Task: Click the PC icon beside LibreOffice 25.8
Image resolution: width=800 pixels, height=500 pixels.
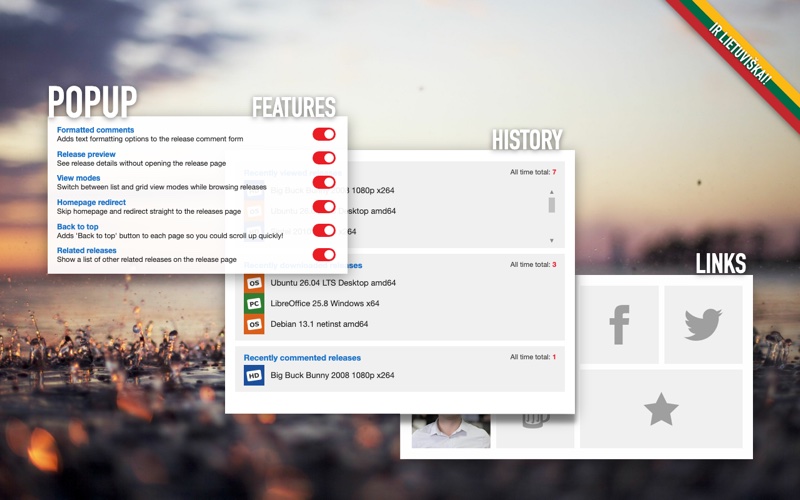Action: point(254,304)
